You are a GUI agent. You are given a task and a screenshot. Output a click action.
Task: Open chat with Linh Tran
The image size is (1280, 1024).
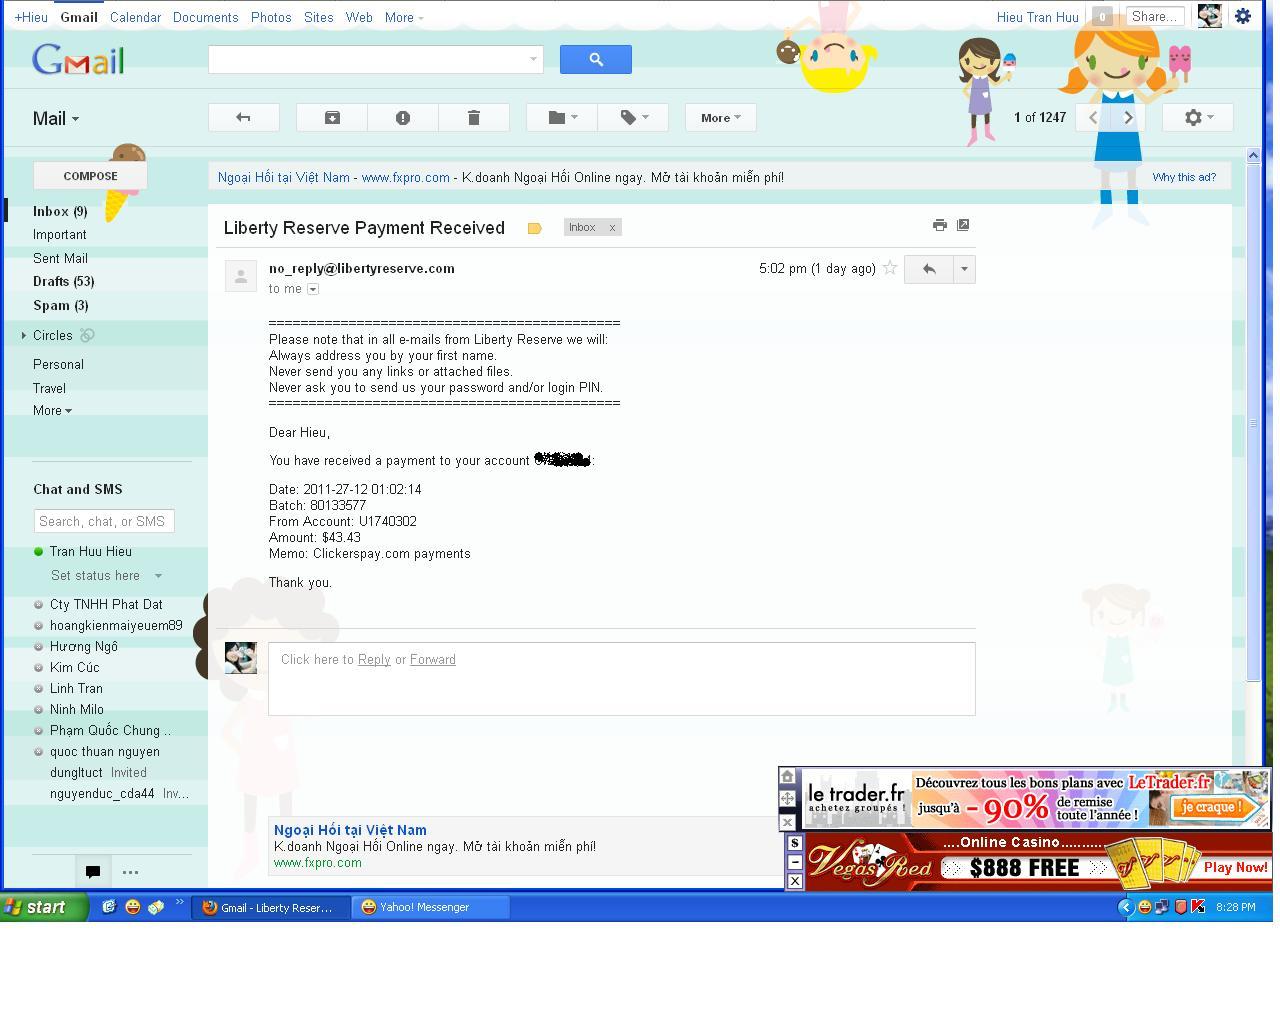point(76,688)
